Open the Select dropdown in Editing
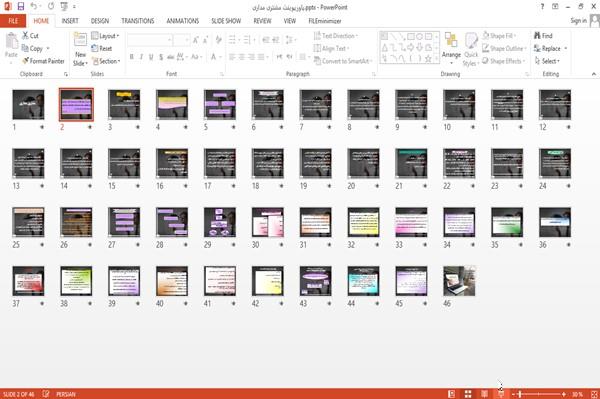 pos(547,61)
